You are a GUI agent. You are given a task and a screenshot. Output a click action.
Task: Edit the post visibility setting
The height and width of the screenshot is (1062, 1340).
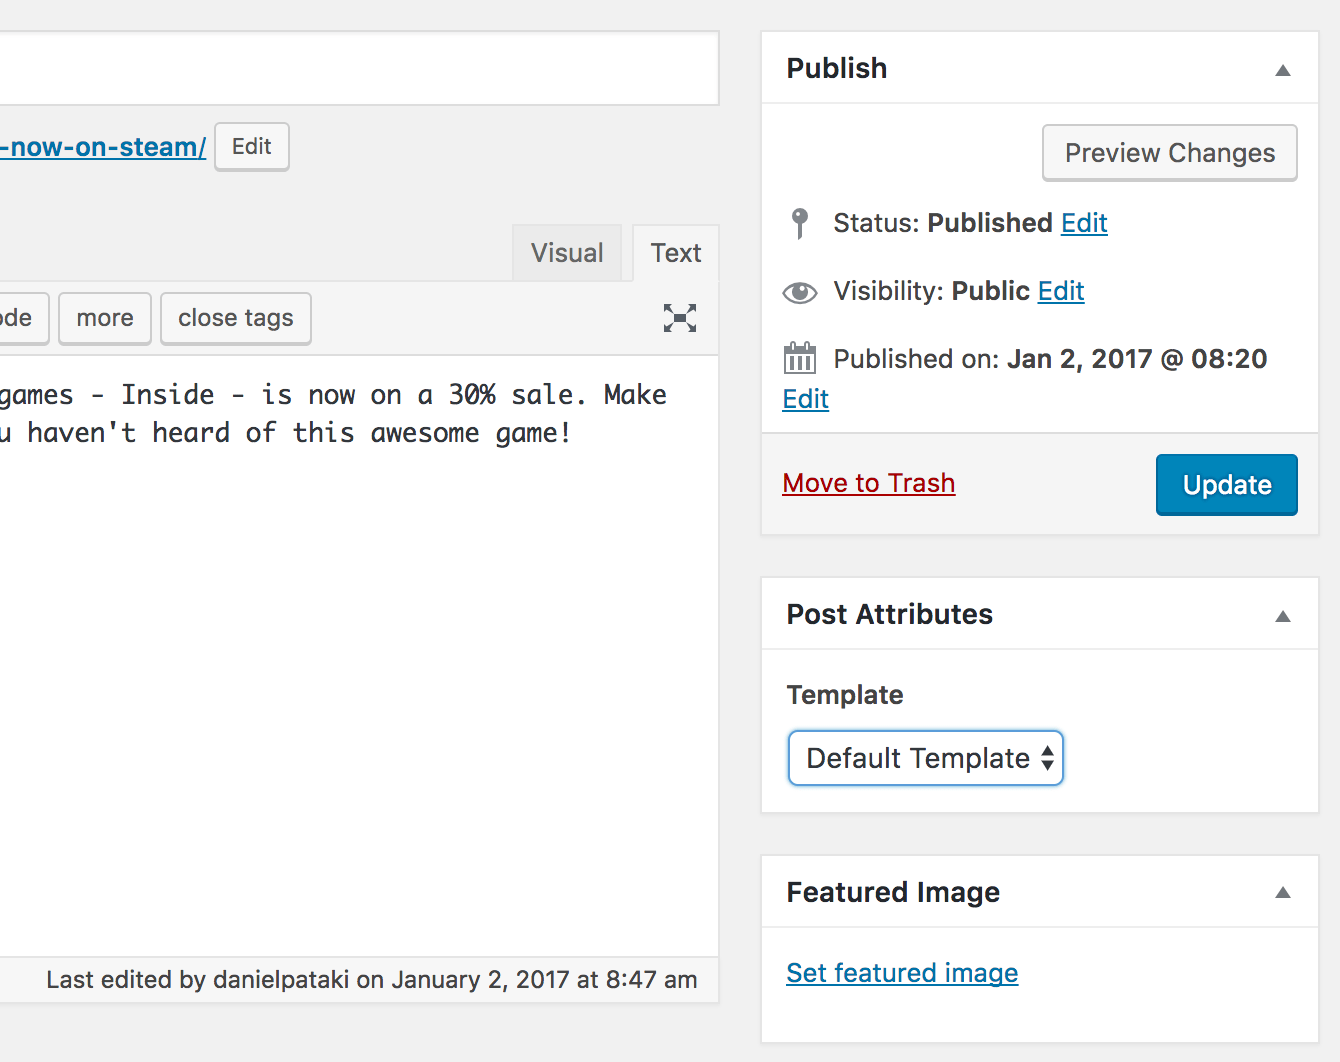click(1061, 291)
